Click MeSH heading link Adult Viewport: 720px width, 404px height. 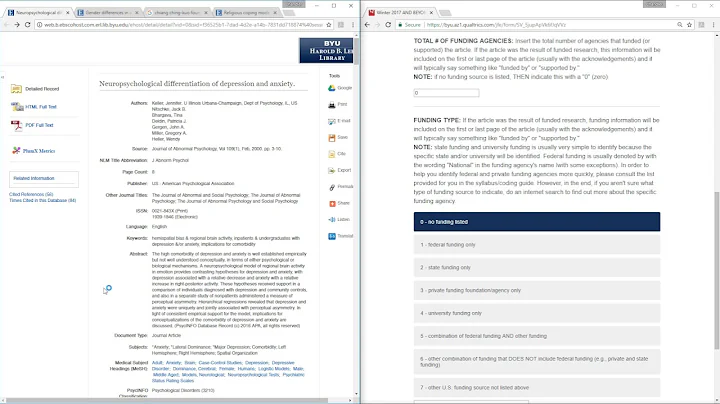(157, 363)
